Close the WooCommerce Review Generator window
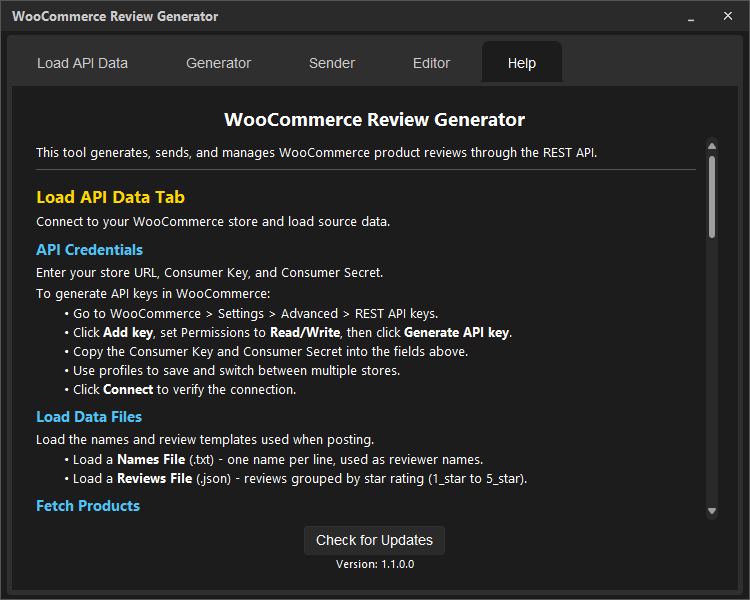Screen dimensions: 750x600 pyautogui.click(x=728, y=16)
